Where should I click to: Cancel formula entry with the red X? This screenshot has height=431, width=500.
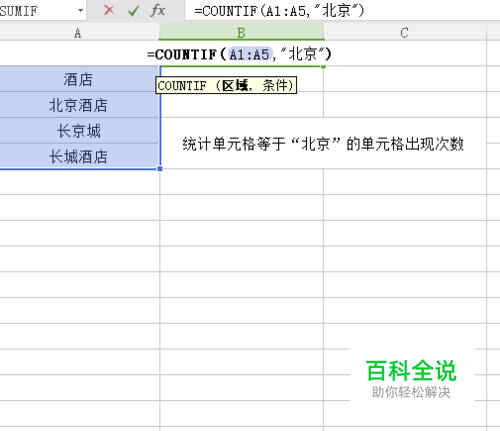(x=109, y=10)
